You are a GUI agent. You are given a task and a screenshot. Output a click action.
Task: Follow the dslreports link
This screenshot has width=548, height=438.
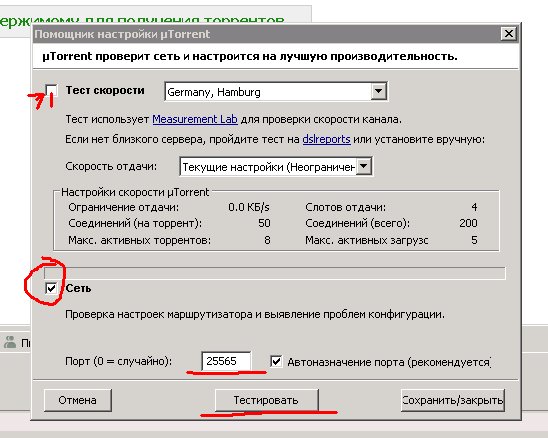(x=326, y=139)
